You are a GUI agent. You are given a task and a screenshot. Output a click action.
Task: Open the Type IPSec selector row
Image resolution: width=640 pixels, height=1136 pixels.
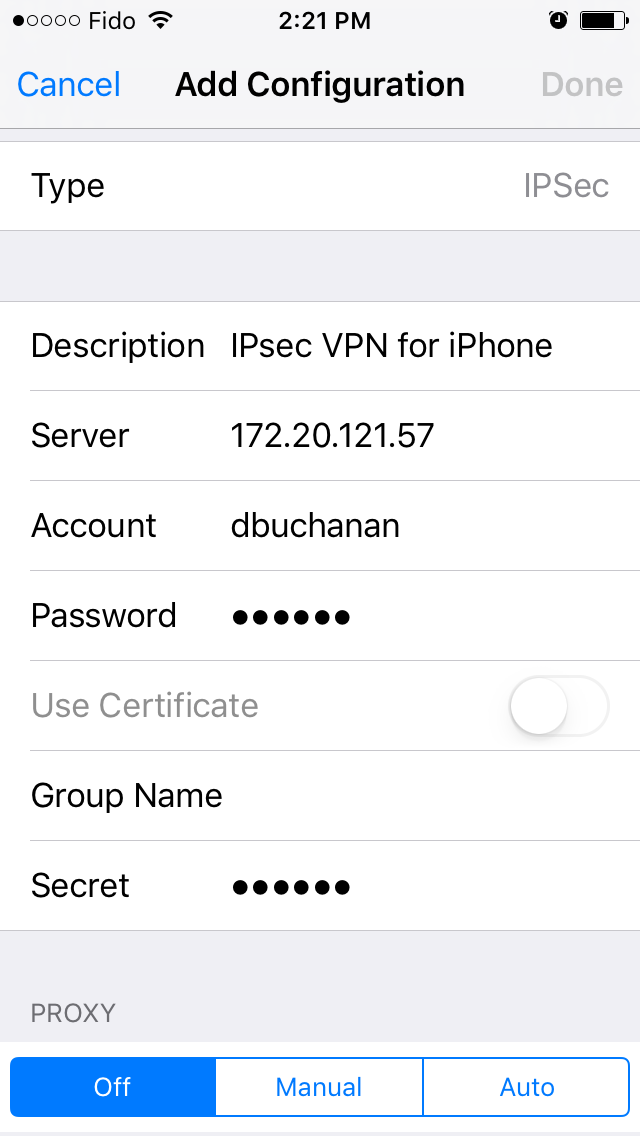(320, 186)
